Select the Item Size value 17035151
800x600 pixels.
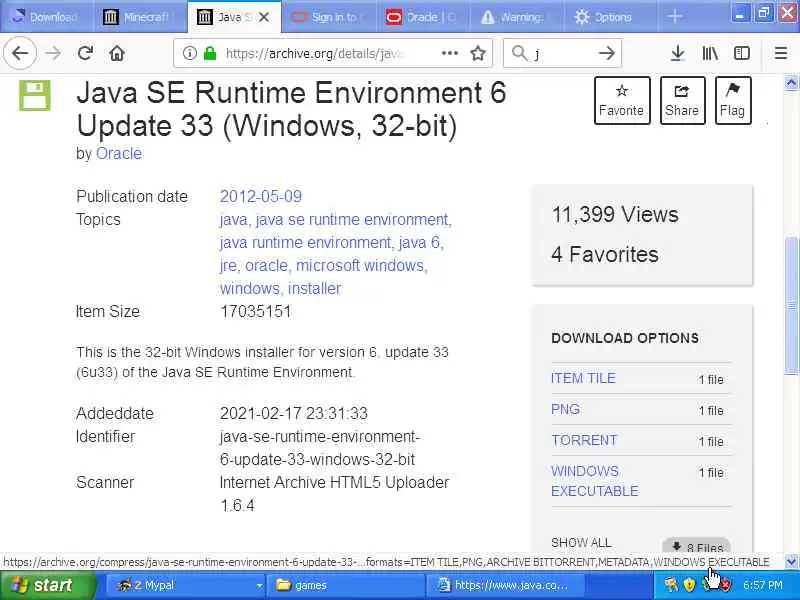pyautogui.click(x=256, y=311)
